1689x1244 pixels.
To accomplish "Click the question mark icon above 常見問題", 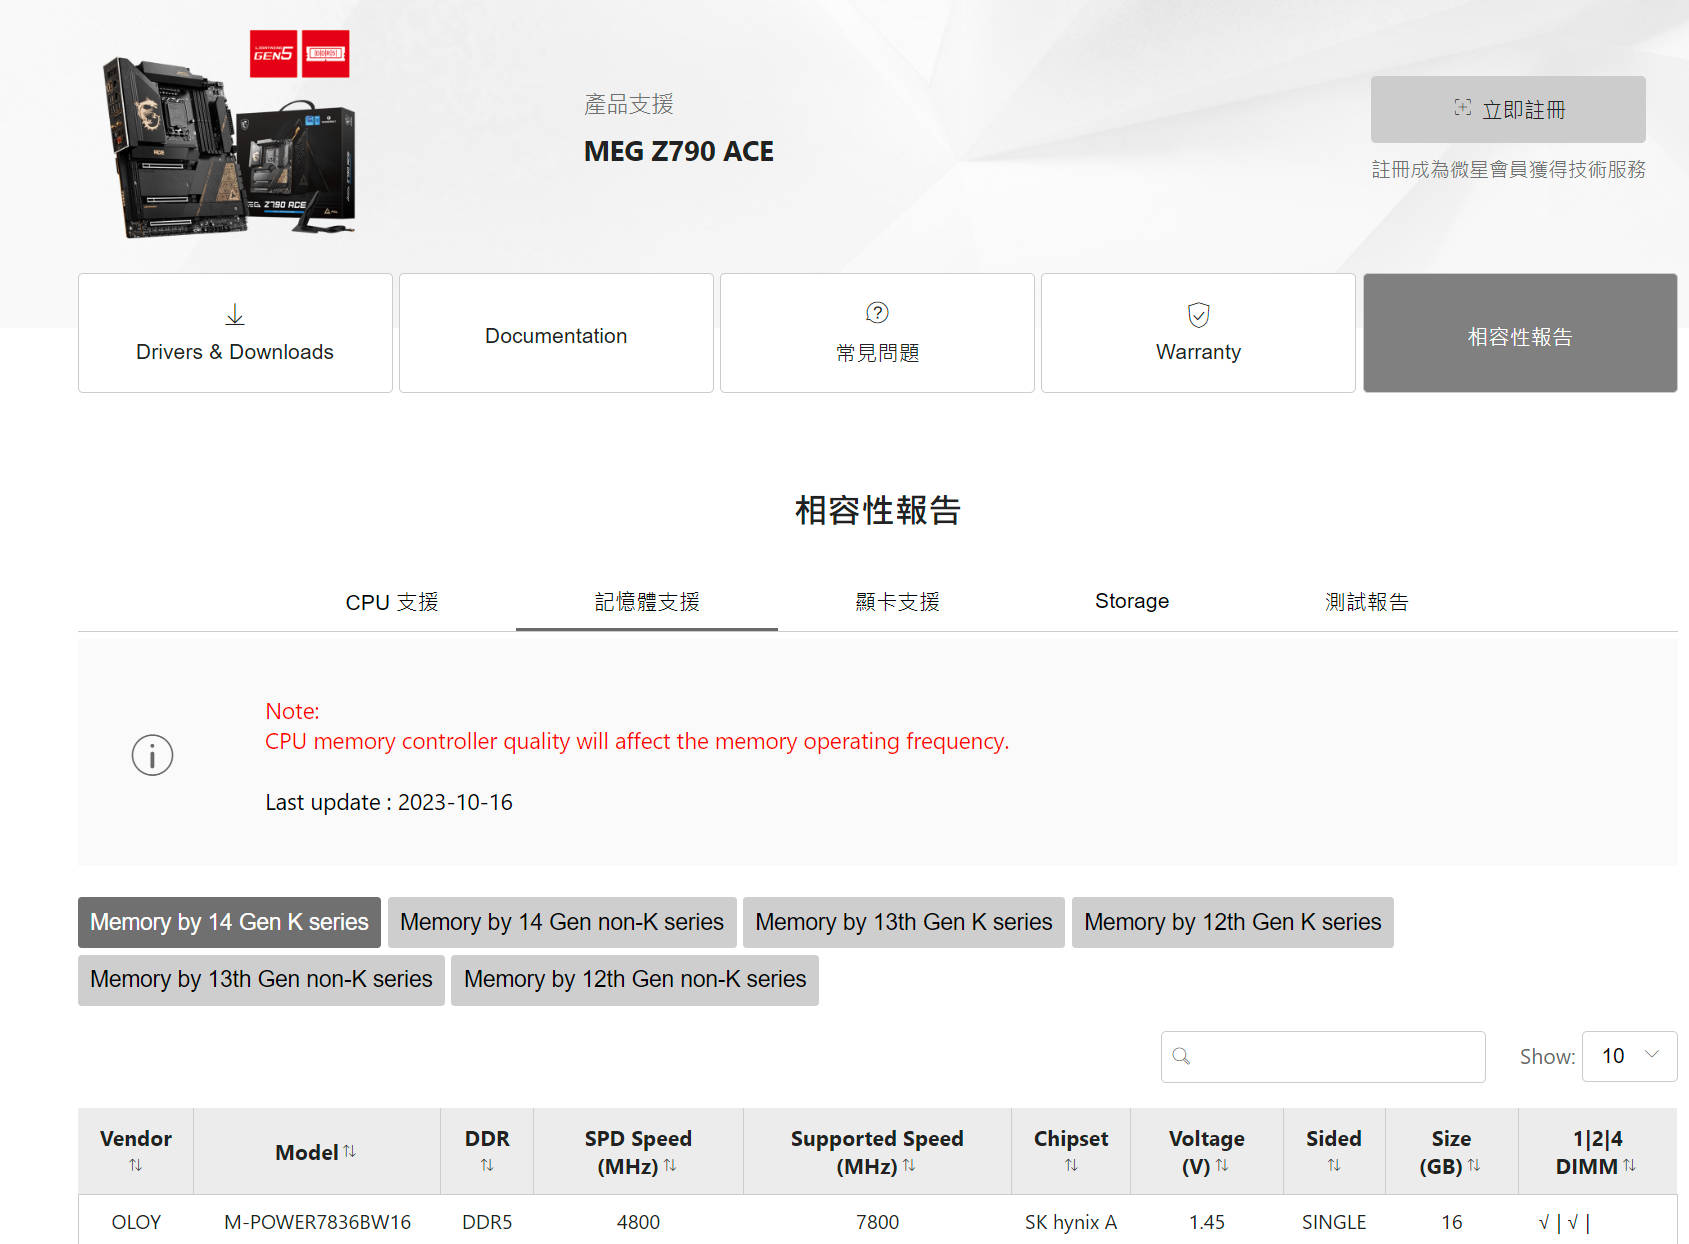I will [x=877, y=313].
